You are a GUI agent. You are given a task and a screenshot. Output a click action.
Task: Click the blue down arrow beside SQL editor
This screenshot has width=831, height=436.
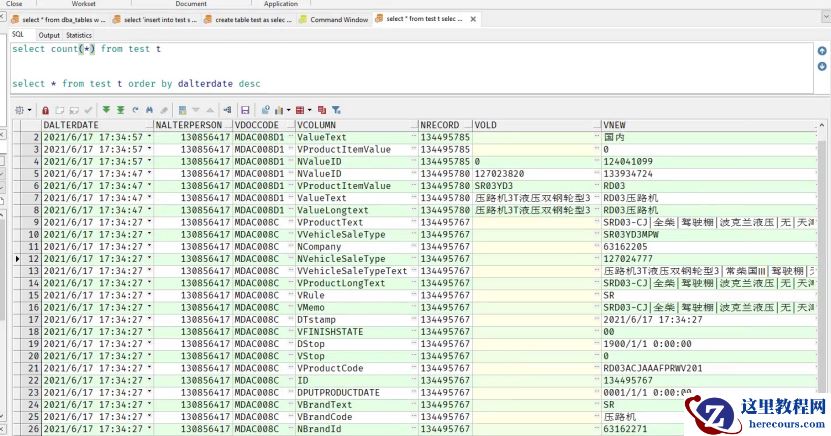(822, 66)
